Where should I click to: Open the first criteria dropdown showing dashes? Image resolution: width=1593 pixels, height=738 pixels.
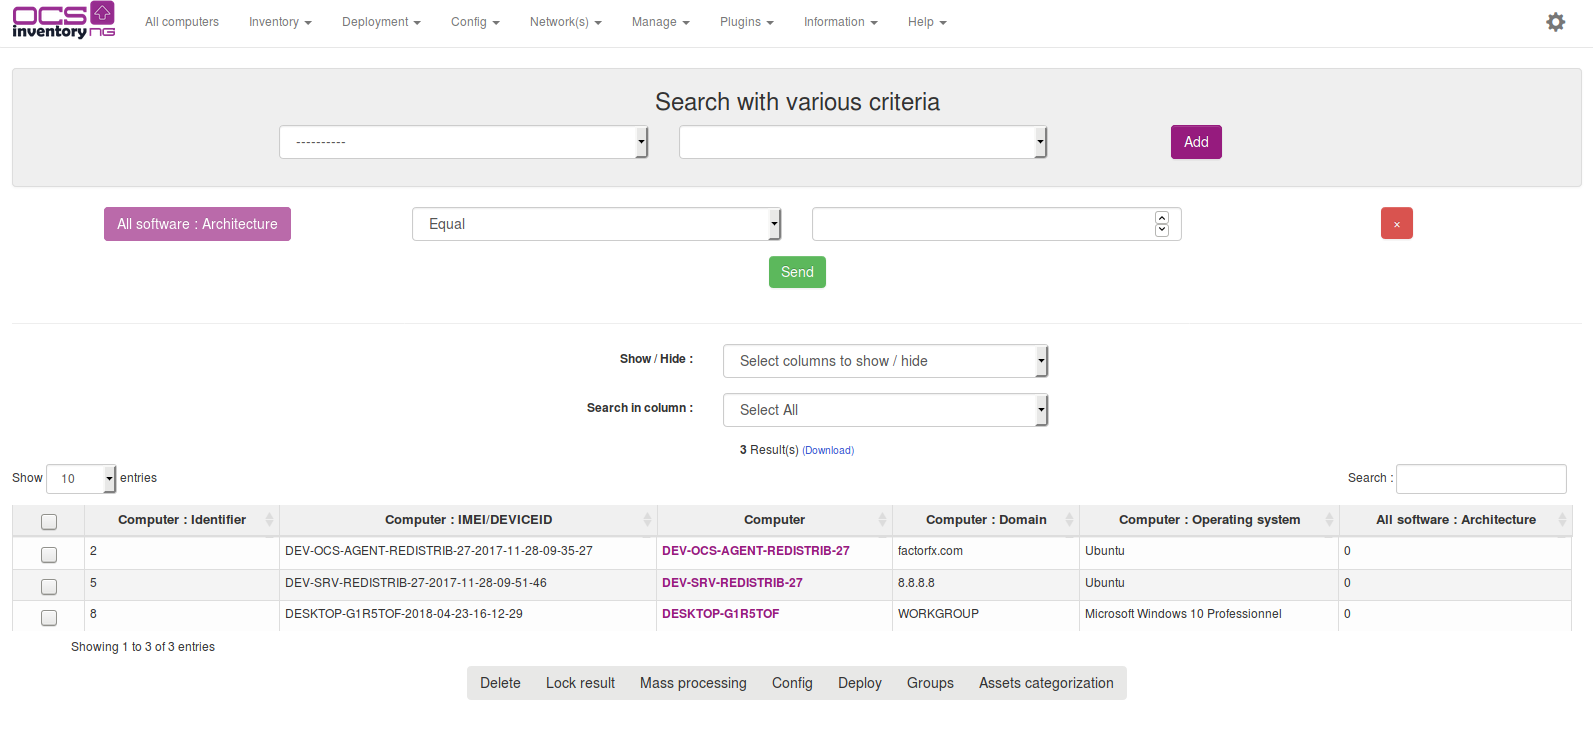click(464, 142)
